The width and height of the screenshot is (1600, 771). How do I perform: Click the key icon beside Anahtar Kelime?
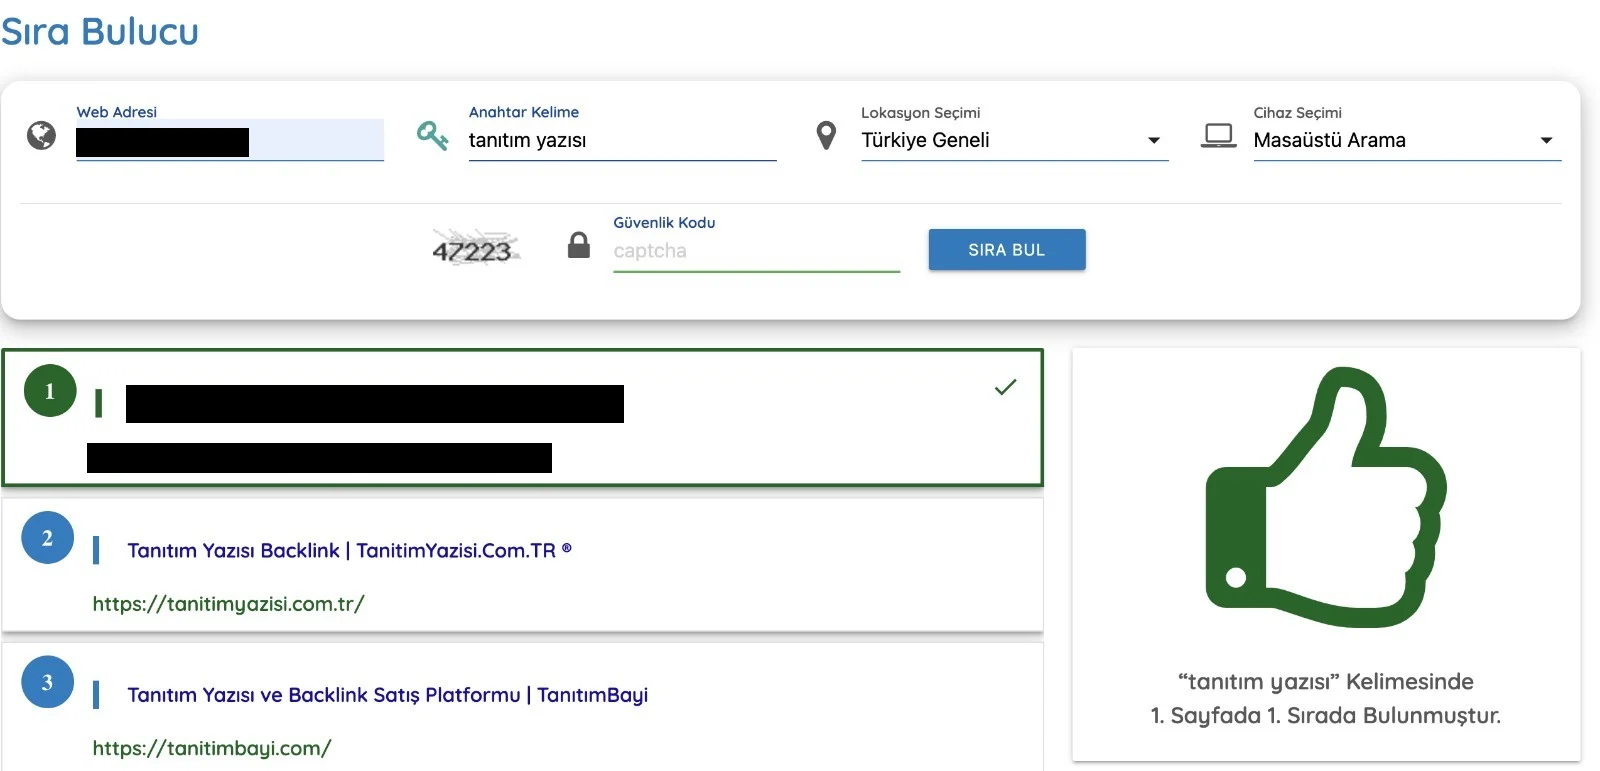pyautogui.click(x=432, y=135)
